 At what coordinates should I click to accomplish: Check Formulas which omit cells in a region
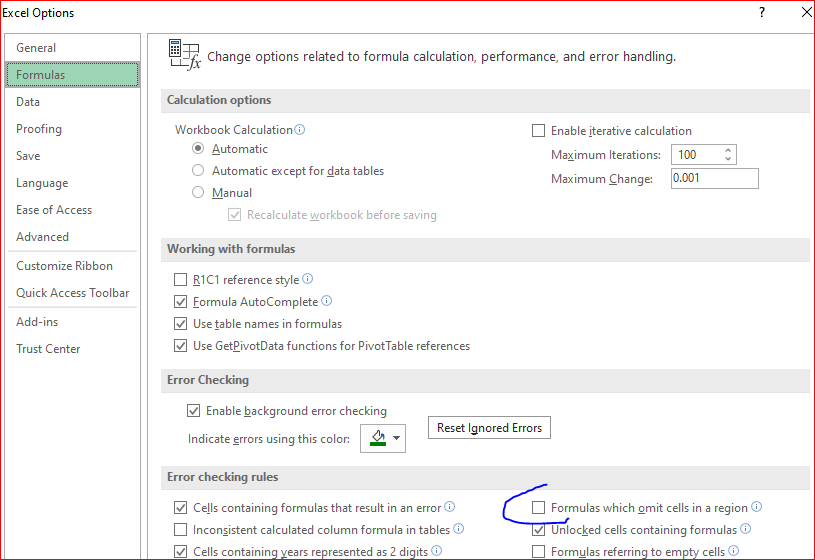coord(538,507)
